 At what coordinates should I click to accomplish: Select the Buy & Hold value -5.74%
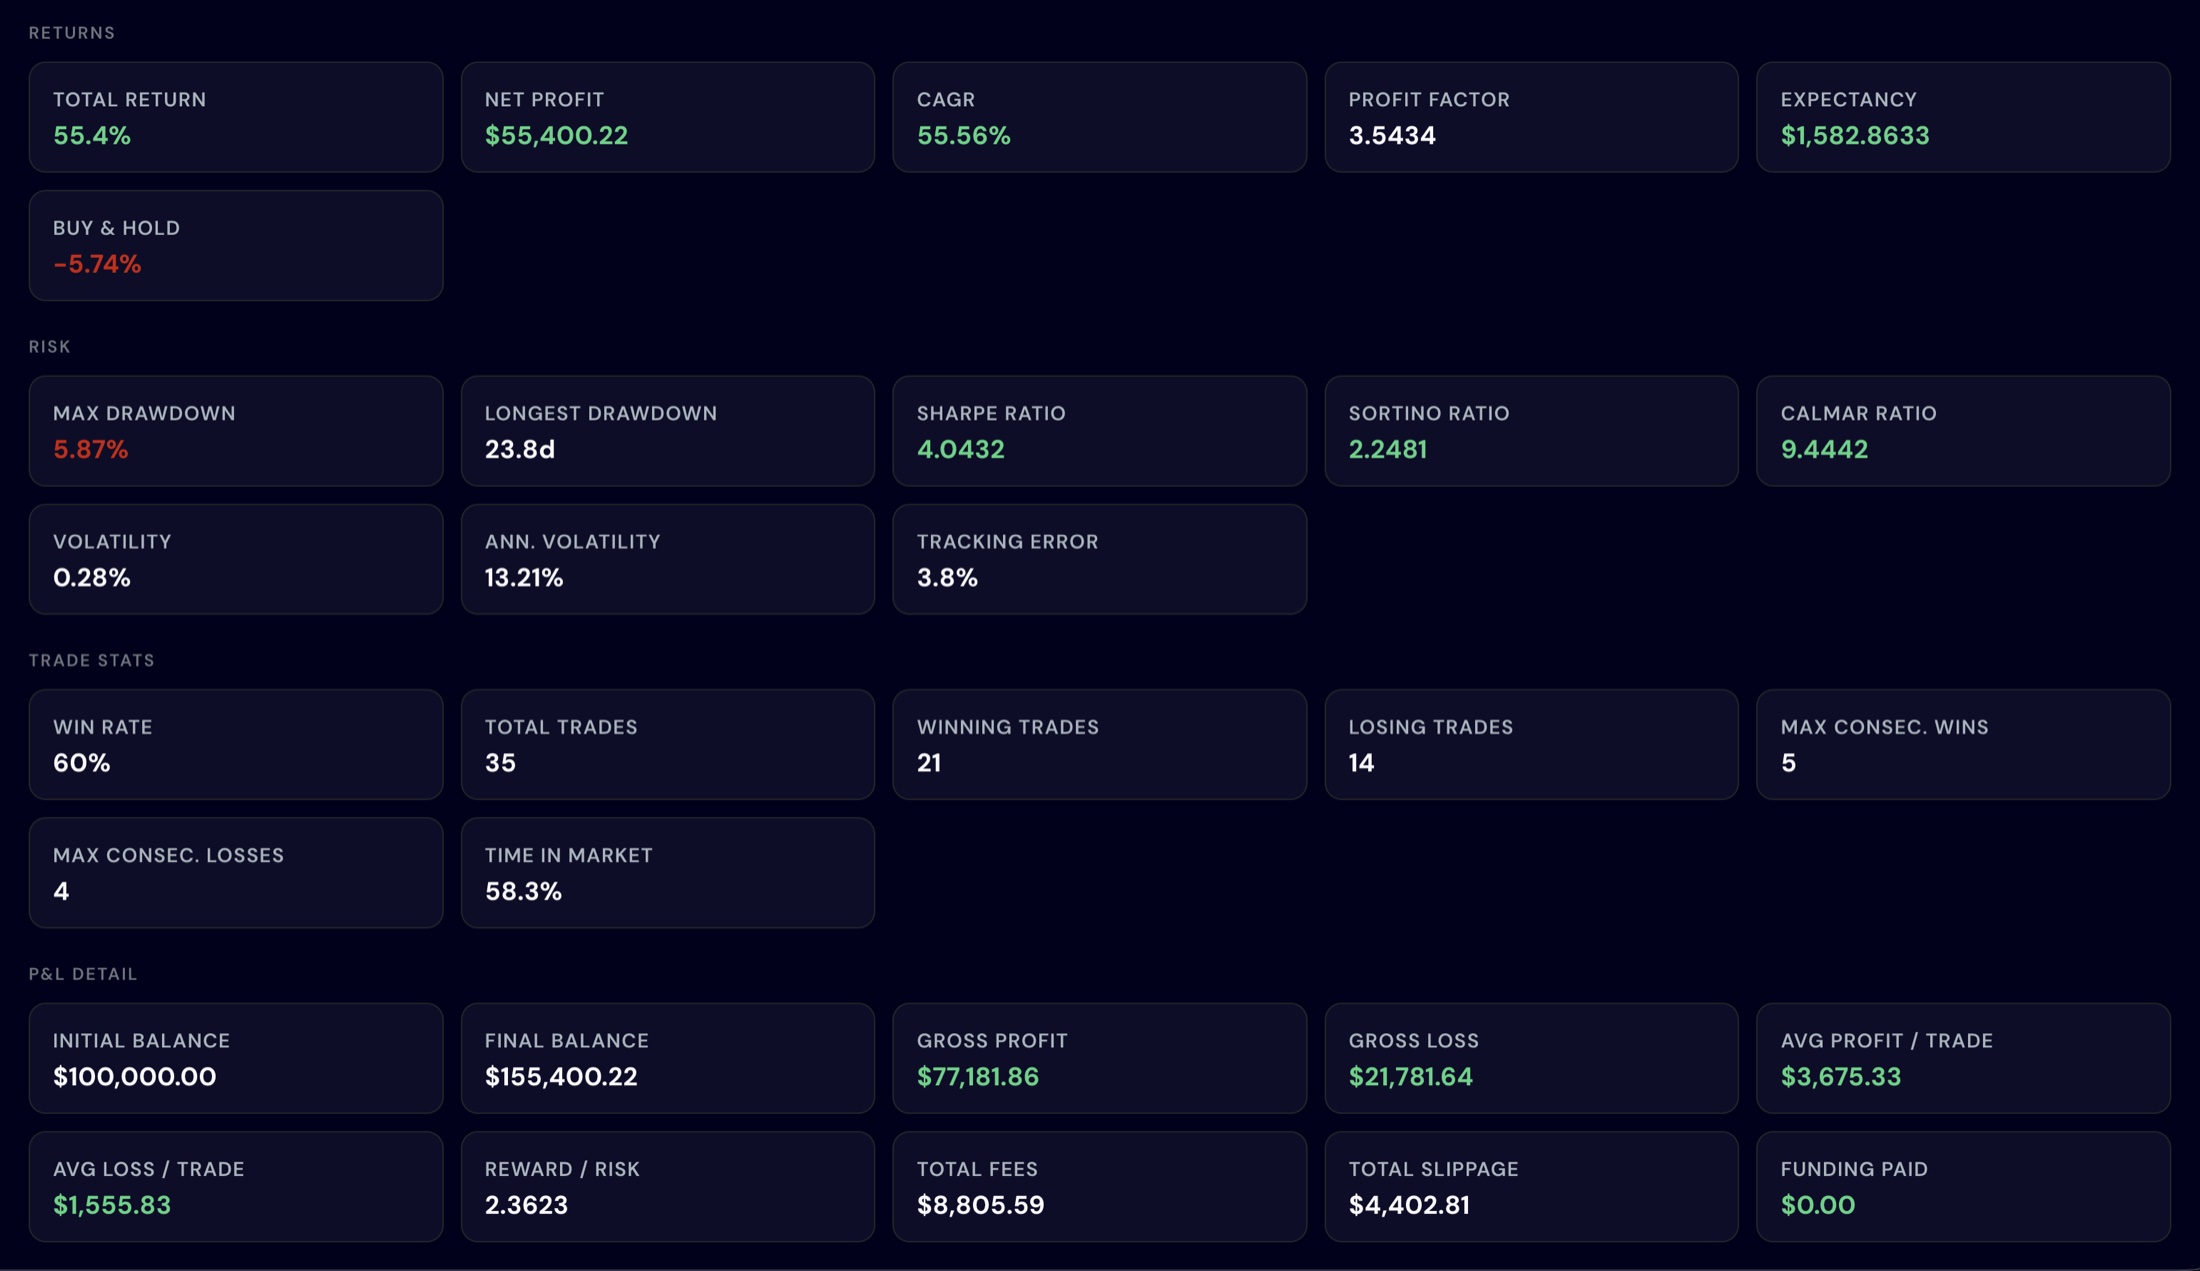[x=97, y=264]
